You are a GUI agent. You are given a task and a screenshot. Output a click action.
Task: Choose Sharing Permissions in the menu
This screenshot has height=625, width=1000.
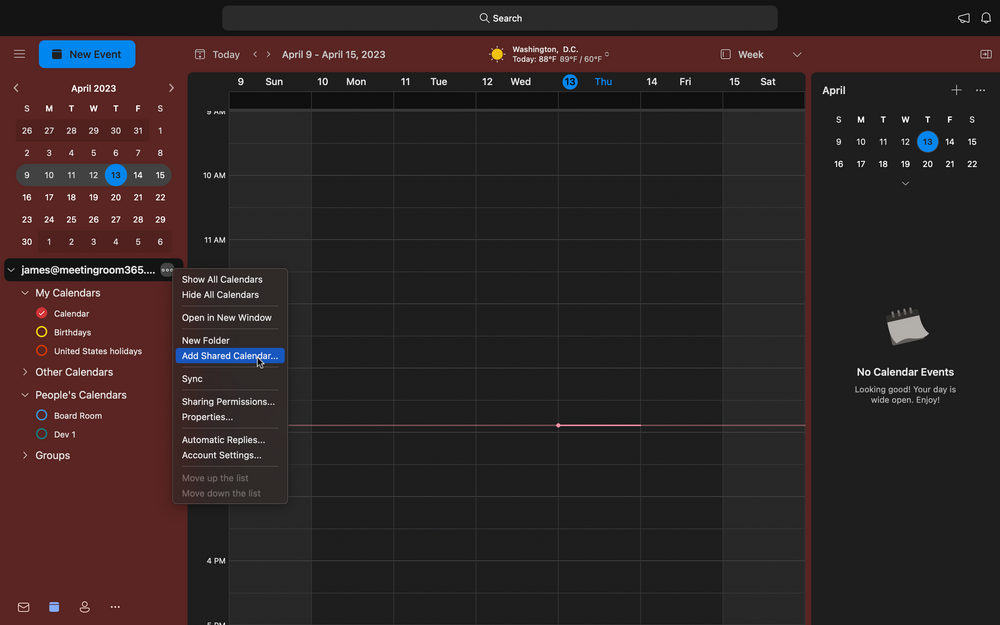228,402
